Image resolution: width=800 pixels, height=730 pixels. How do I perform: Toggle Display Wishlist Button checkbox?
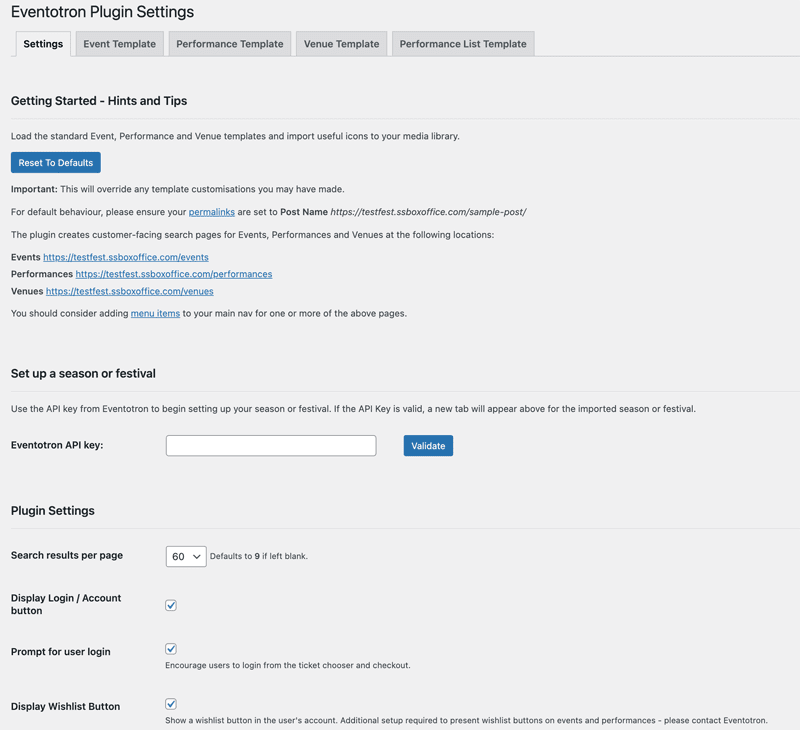[171, 704]
